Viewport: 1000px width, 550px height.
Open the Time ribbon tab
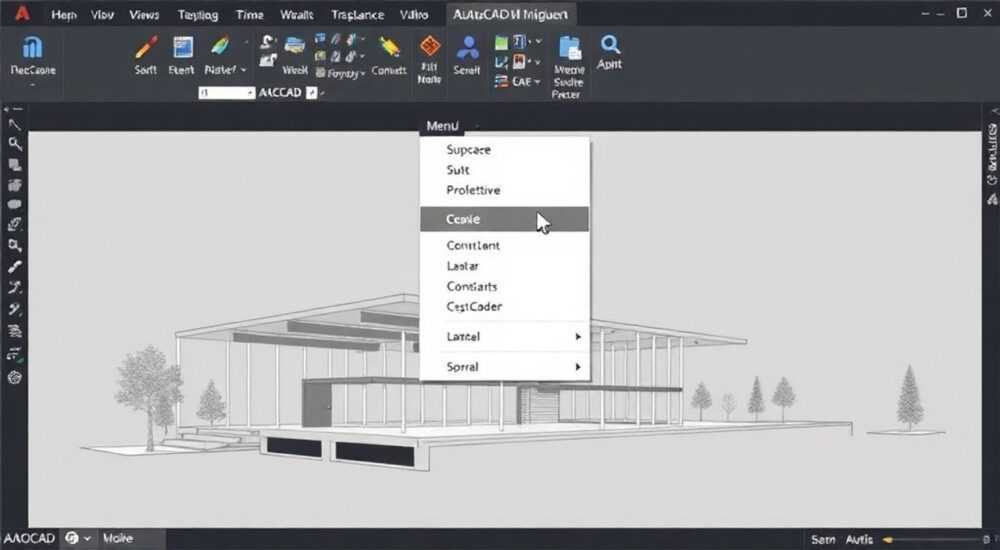pyautogui.click(x=250, y=15)
